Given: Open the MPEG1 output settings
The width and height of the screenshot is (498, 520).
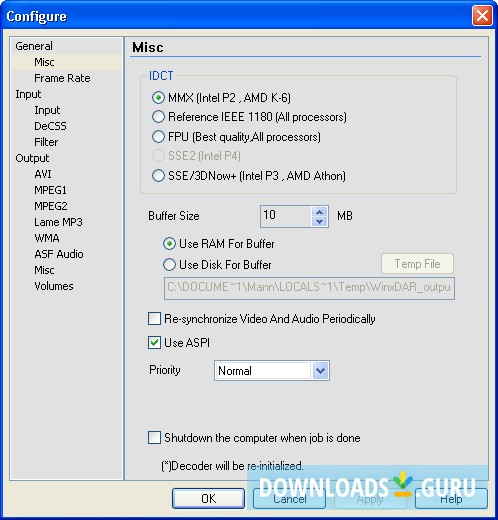Looking at the screenshot, I should click(x=50, y=190).
